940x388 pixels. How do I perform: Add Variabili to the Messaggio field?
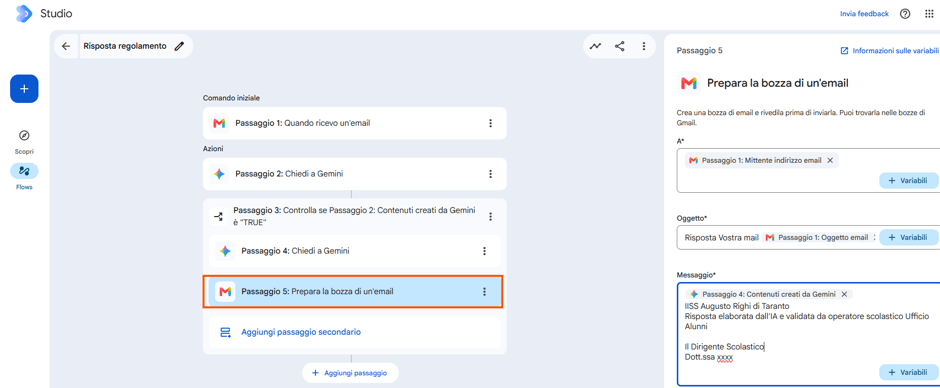(x=908, y=372)
